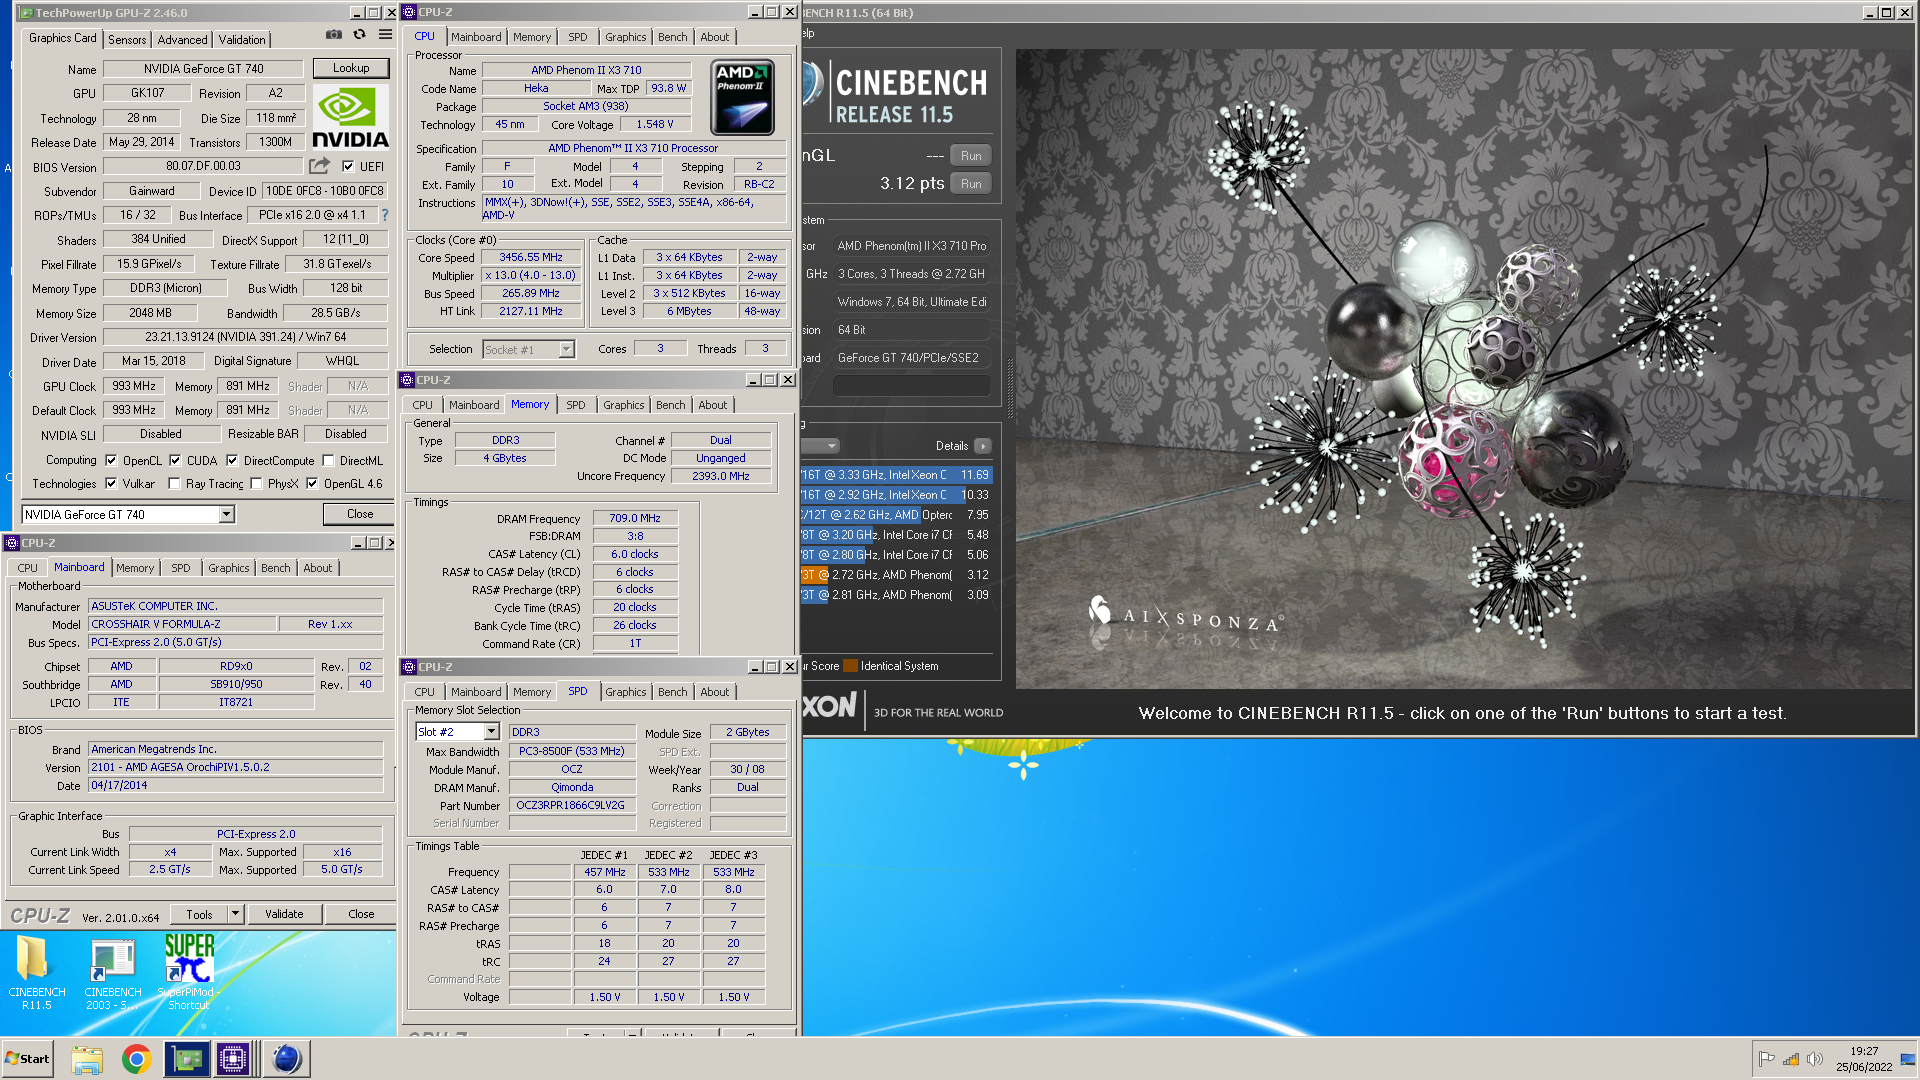Click the BIOS version share/export icon
Viewport: 1920px width, 1080px height.
319,166
